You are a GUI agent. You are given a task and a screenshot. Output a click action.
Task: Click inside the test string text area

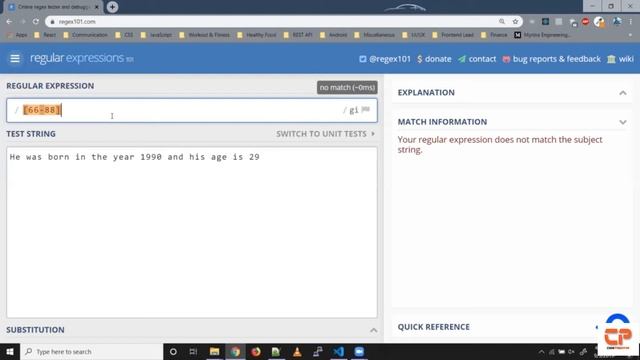(x=192, y=232)
